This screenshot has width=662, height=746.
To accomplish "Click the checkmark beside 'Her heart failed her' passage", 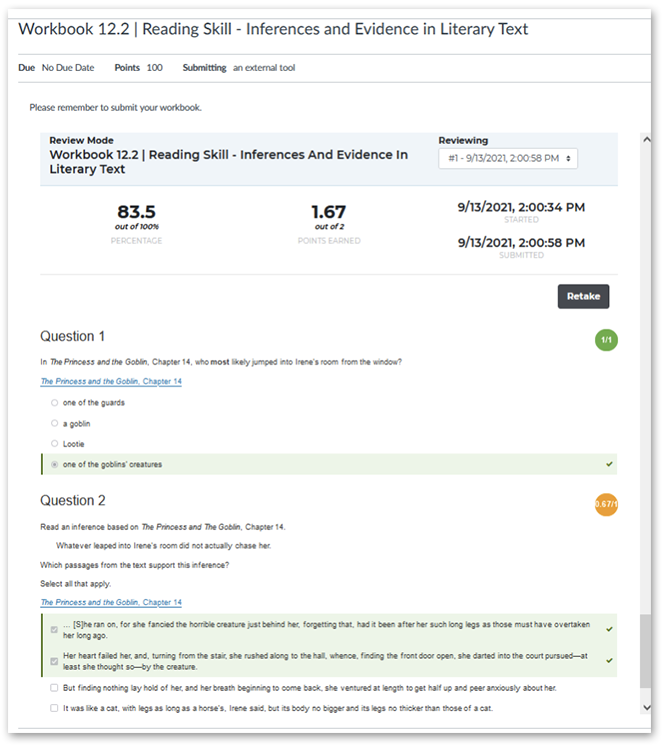I will 609,660.
